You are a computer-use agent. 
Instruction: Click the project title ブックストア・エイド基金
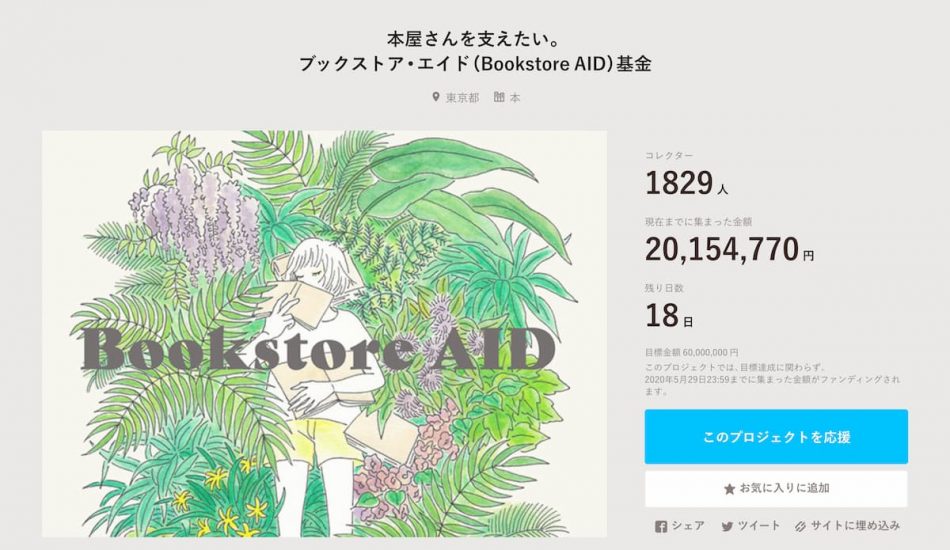click(x=475, y=64)
